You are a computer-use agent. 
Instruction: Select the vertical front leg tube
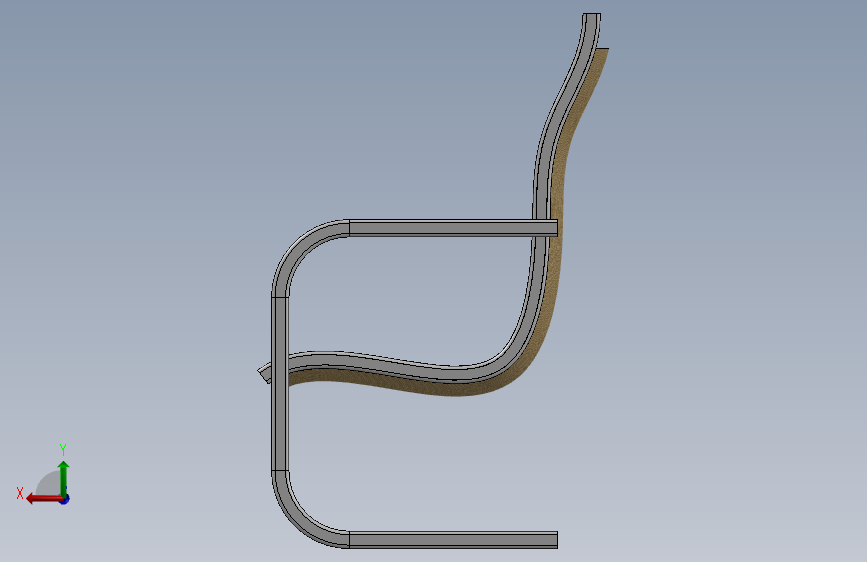(280, 384)
